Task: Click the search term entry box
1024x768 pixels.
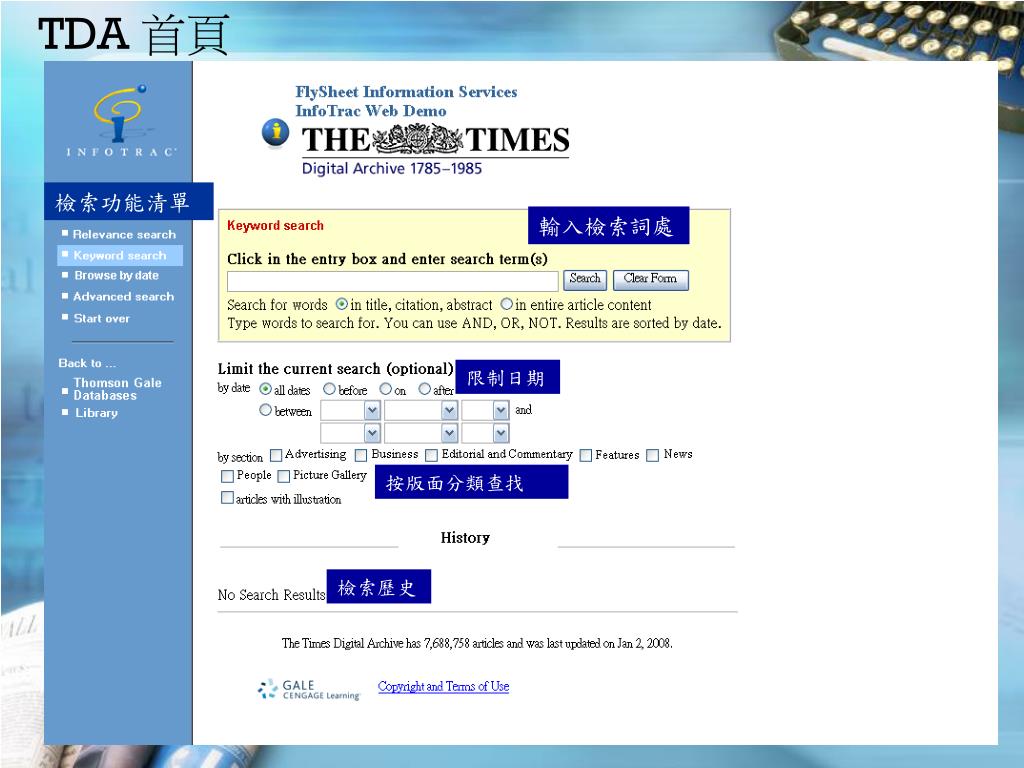Action: point(392,281)
